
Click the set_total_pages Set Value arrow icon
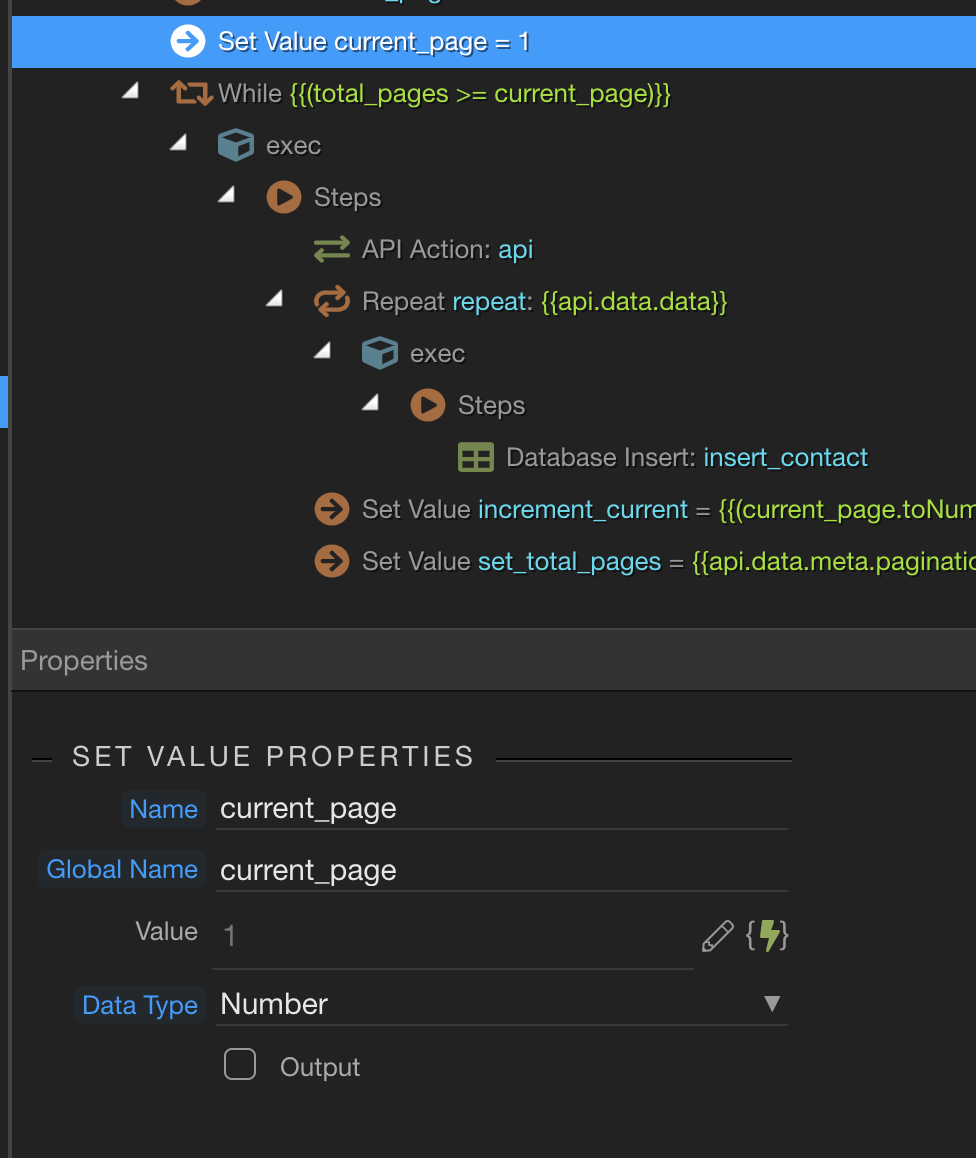332,562
